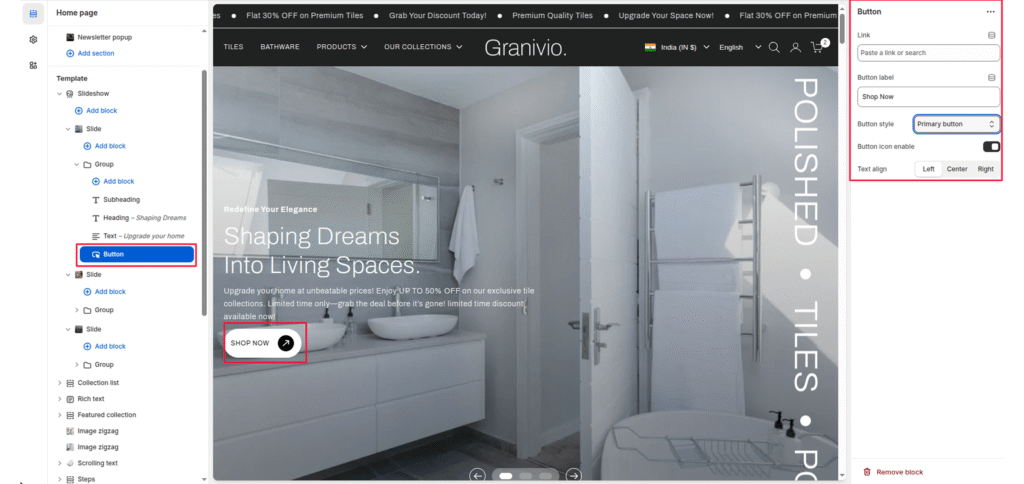Go to next slide with right arrow
Image resolution: width=1024 pixels, height=484 pixels.
click(x=573, y=475)
